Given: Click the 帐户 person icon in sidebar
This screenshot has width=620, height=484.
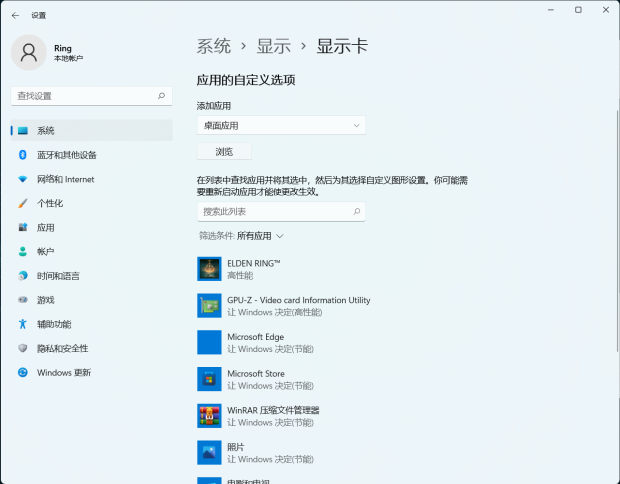Looking at the screenshot, I should tap(23, 251).
